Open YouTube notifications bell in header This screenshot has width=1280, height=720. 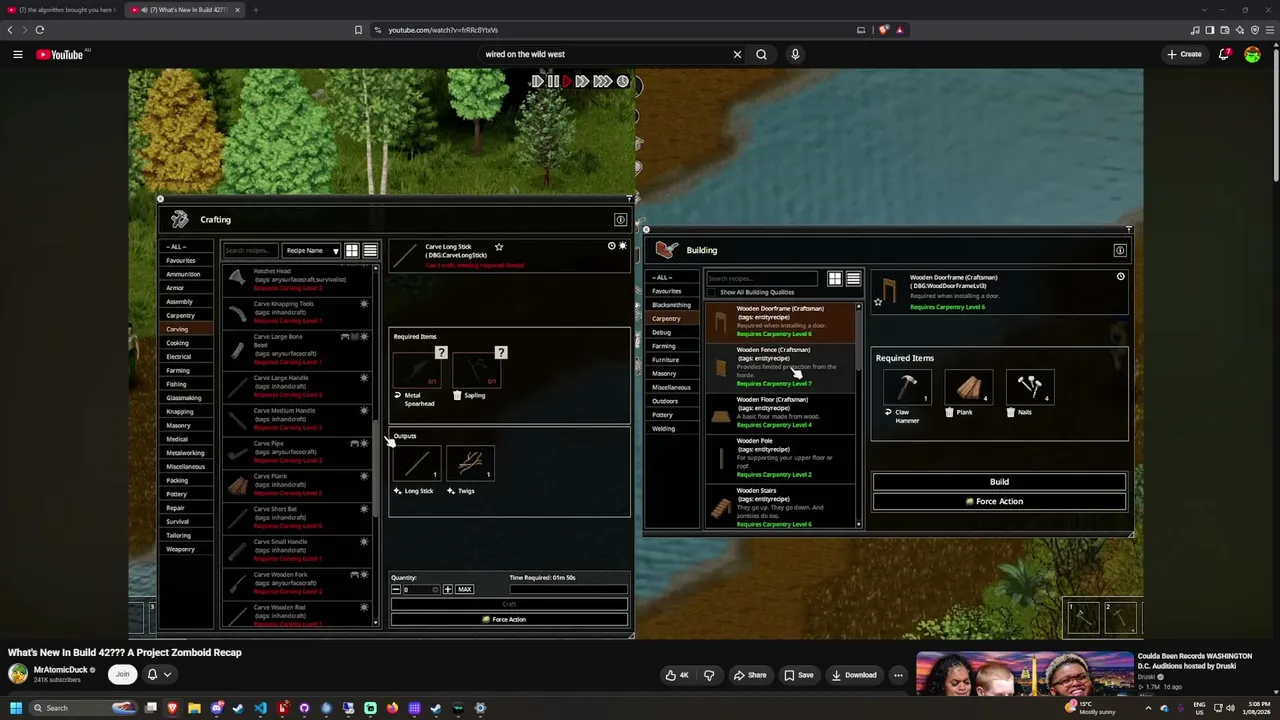[1224, 55]
